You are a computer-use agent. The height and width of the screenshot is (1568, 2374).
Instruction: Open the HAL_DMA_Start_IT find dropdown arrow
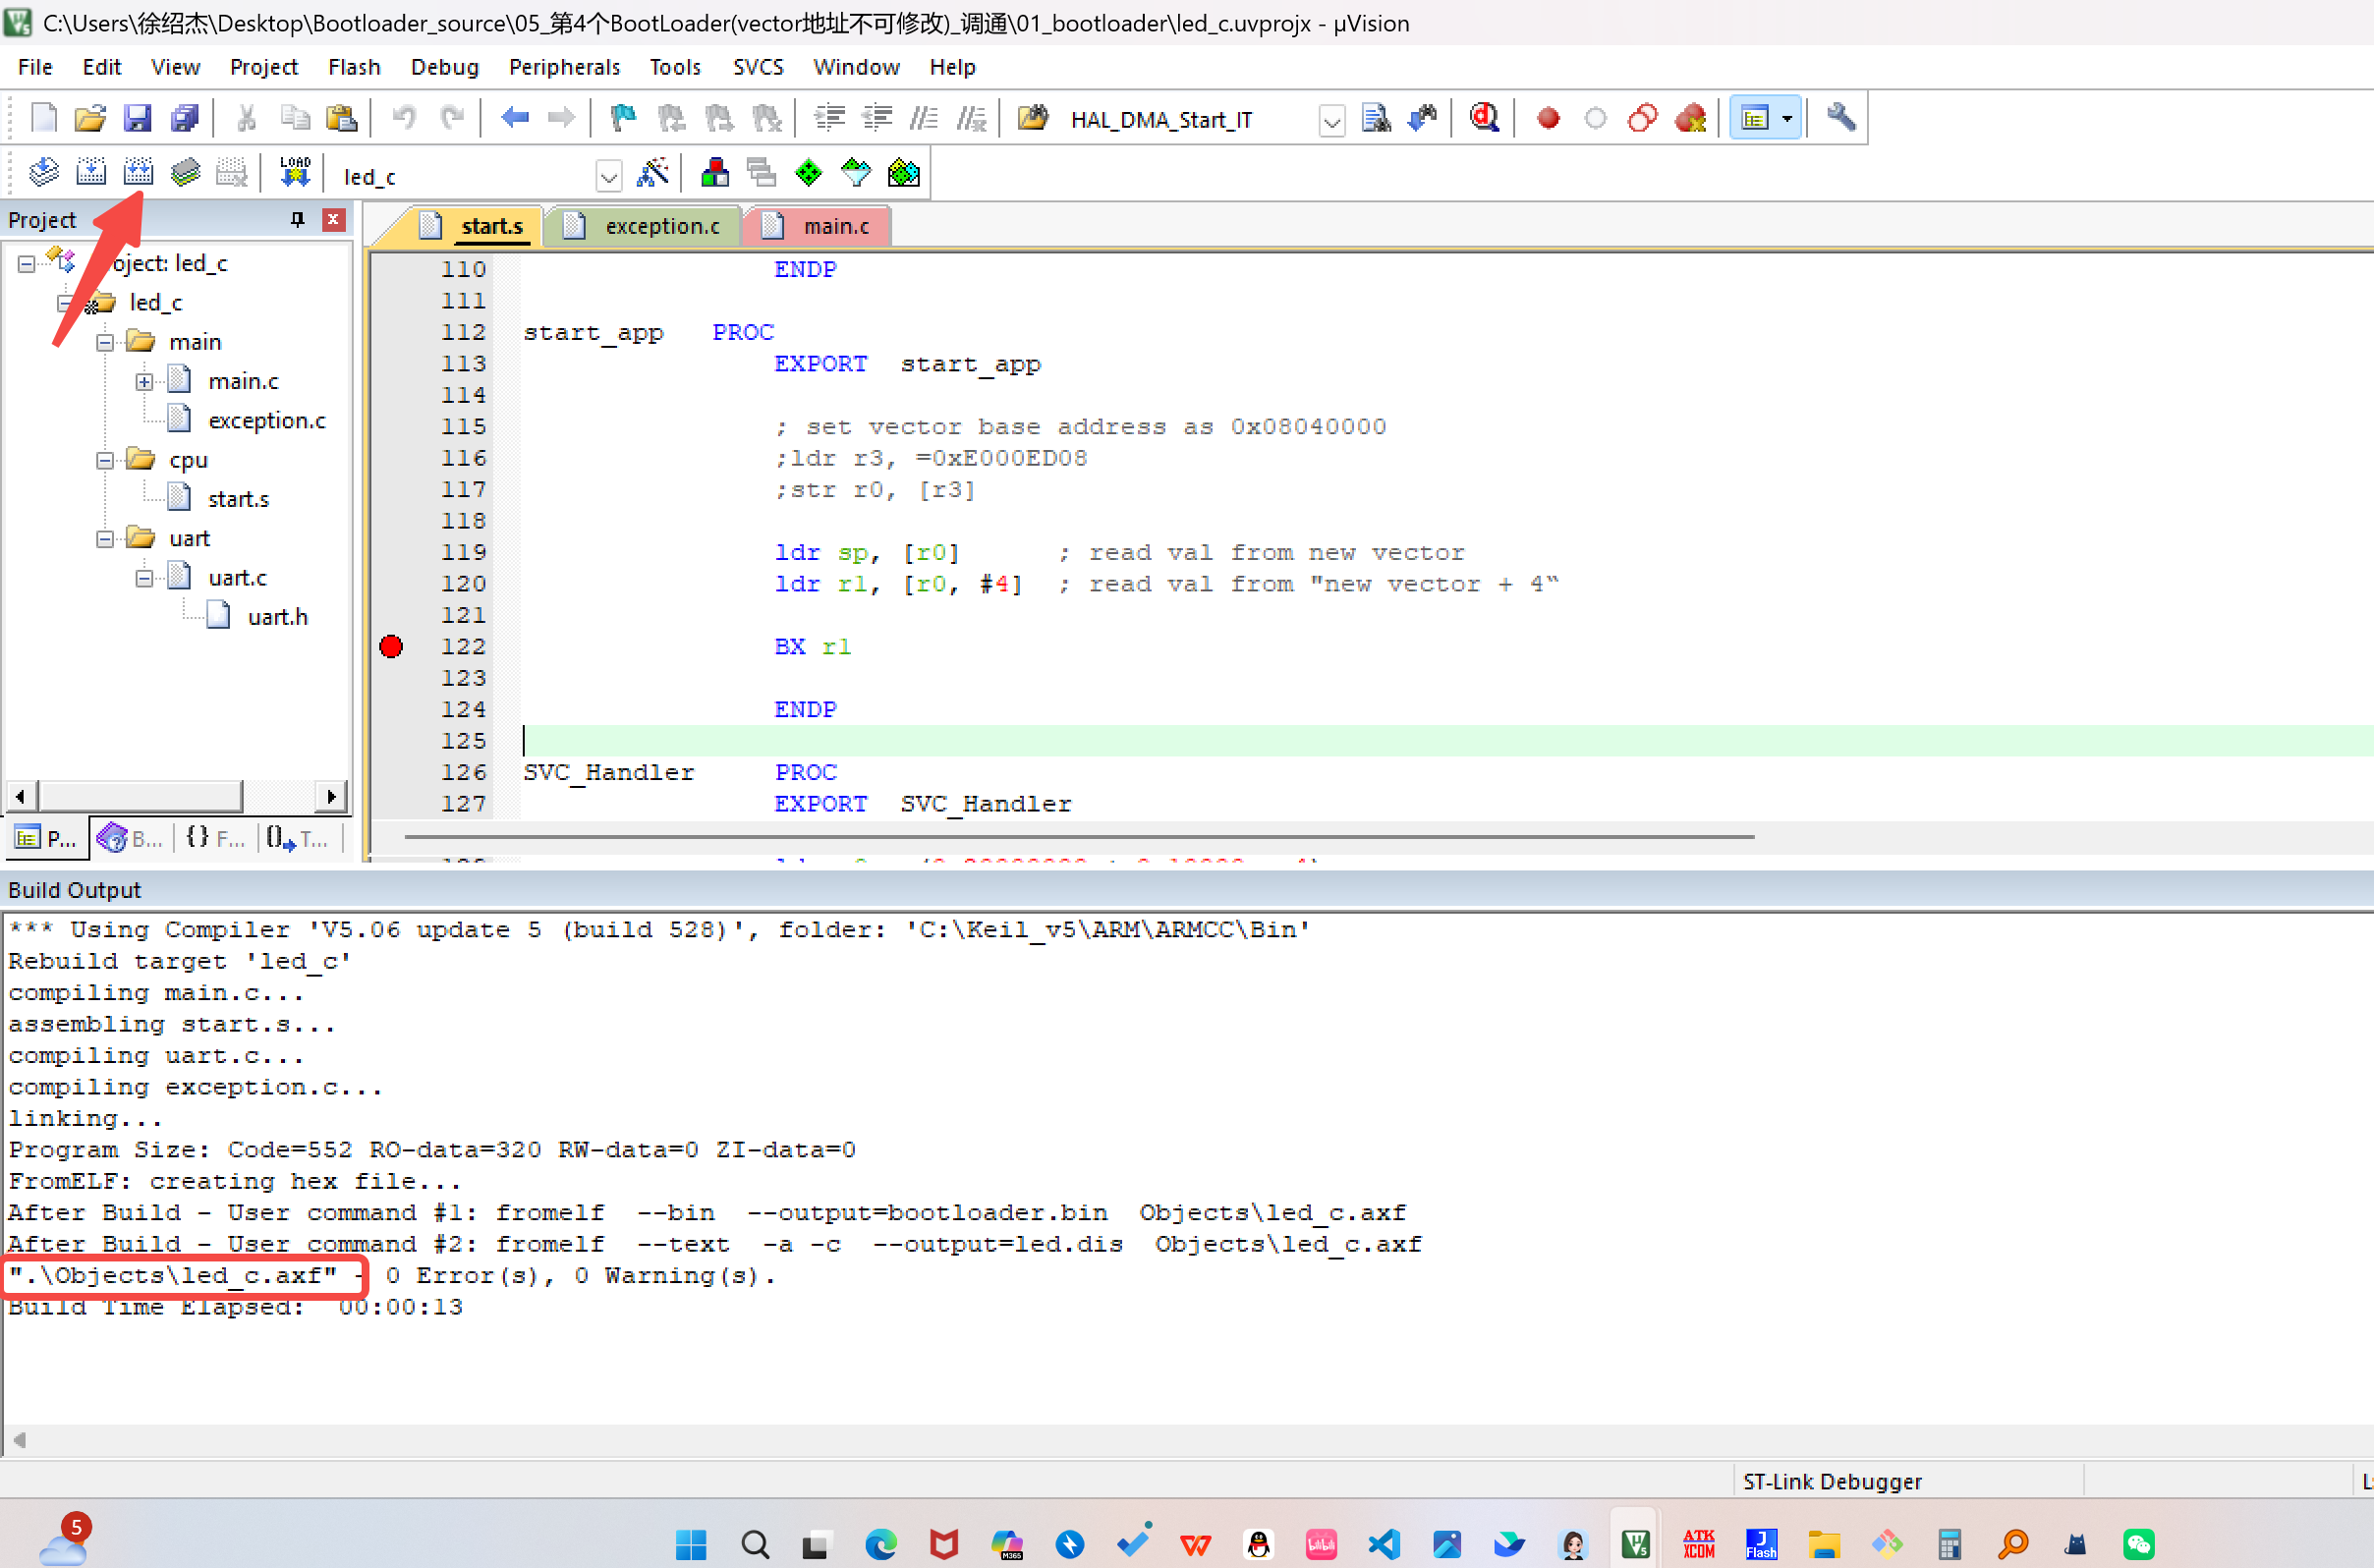point(1331,121)
